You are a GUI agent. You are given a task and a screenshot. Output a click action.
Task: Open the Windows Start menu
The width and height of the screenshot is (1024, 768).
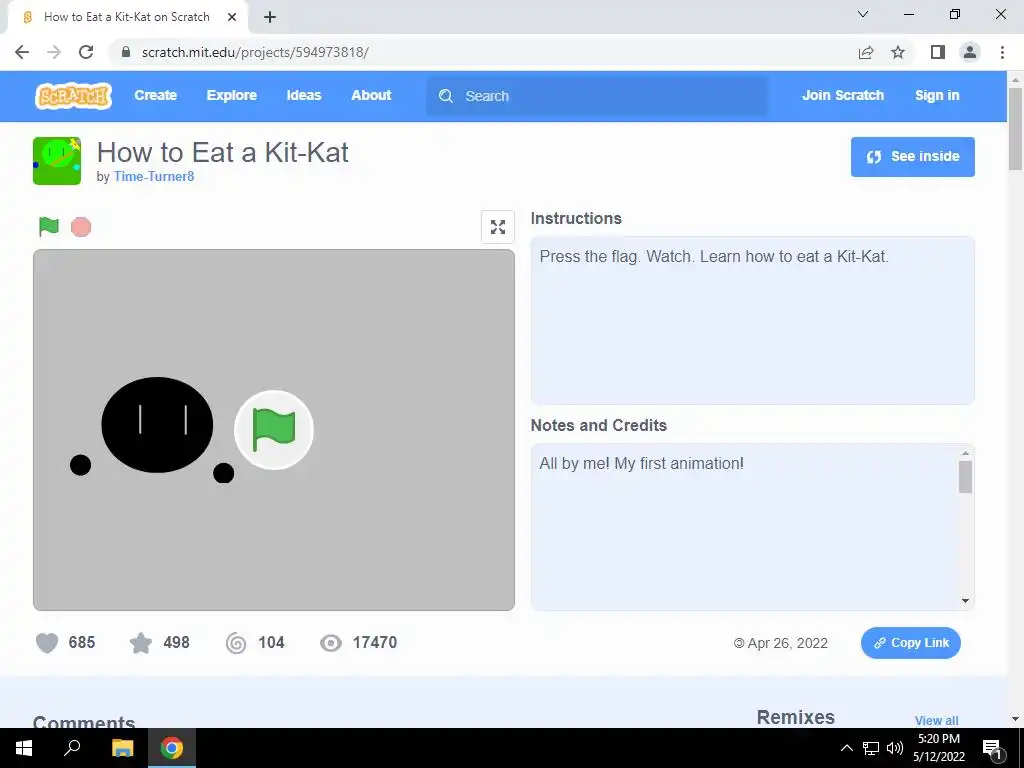tap(24, 748)
